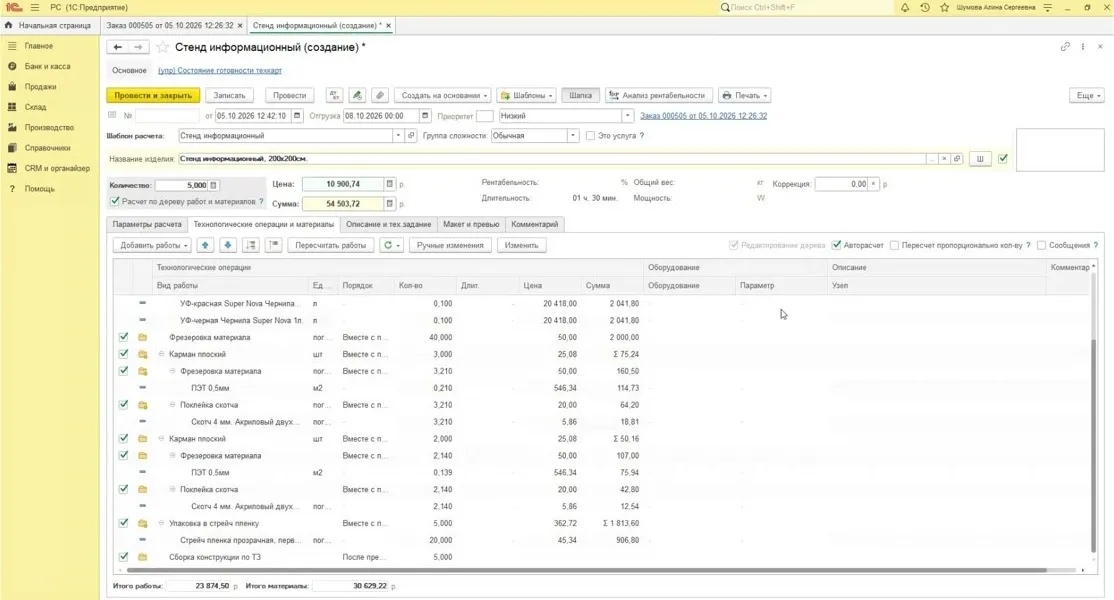Move row down with blue arrow

(x=227, y=245)
